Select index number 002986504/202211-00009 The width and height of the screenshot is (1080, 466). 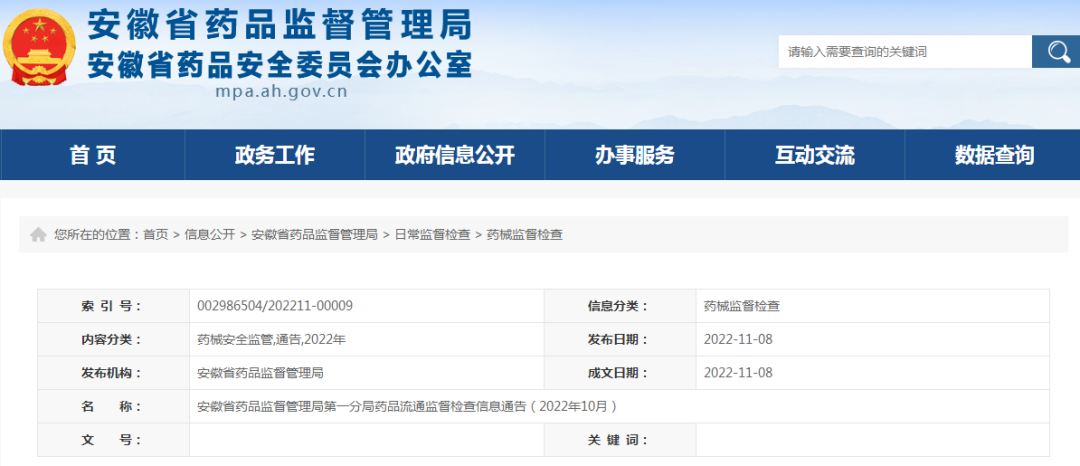click(275, 306)
